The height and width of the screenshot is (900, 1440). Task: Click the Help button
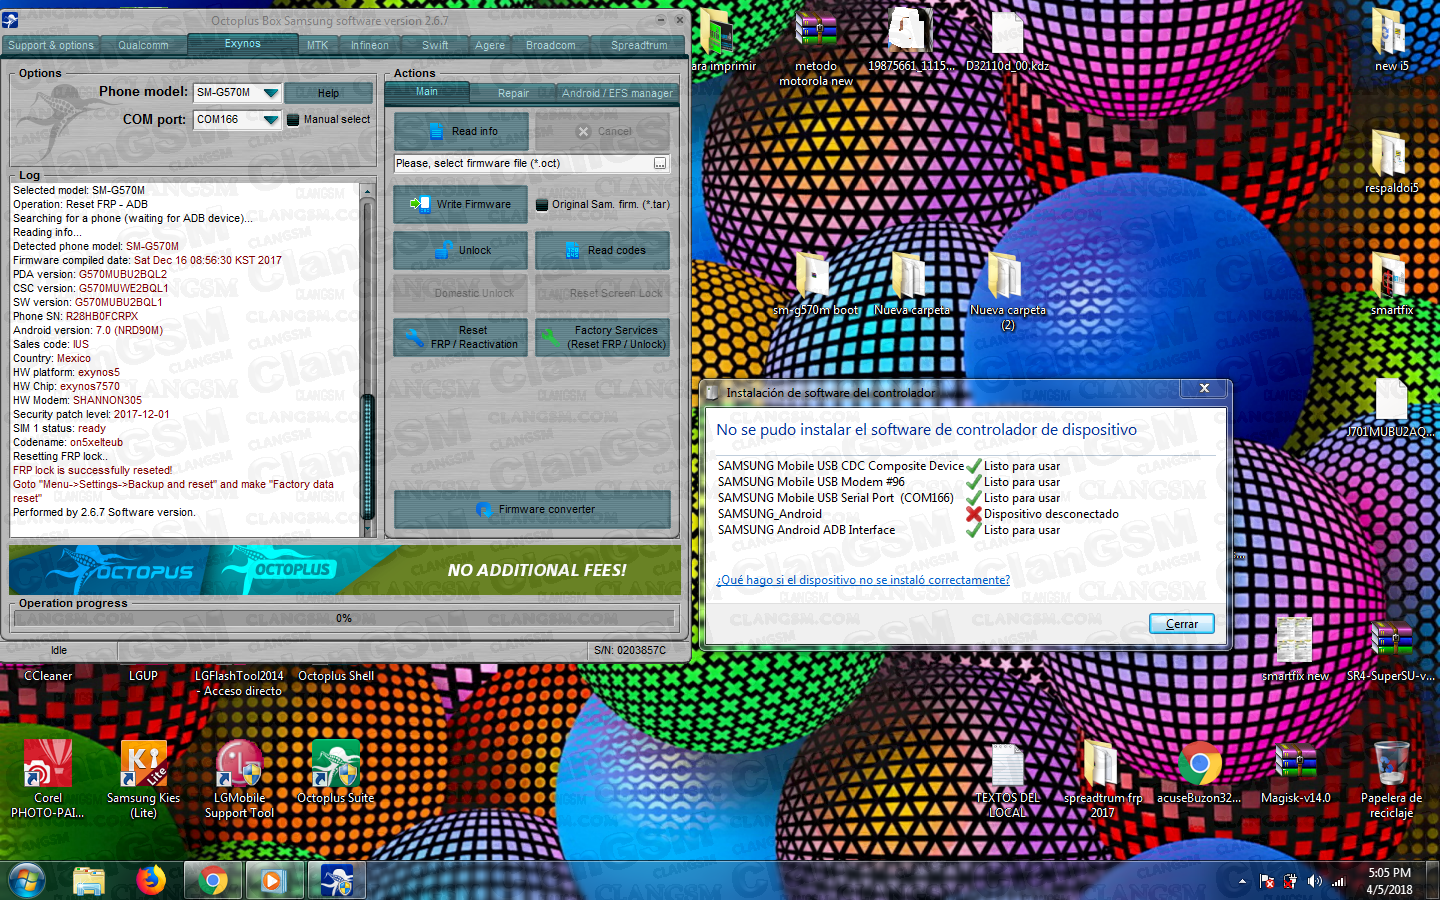coord(328,93)
